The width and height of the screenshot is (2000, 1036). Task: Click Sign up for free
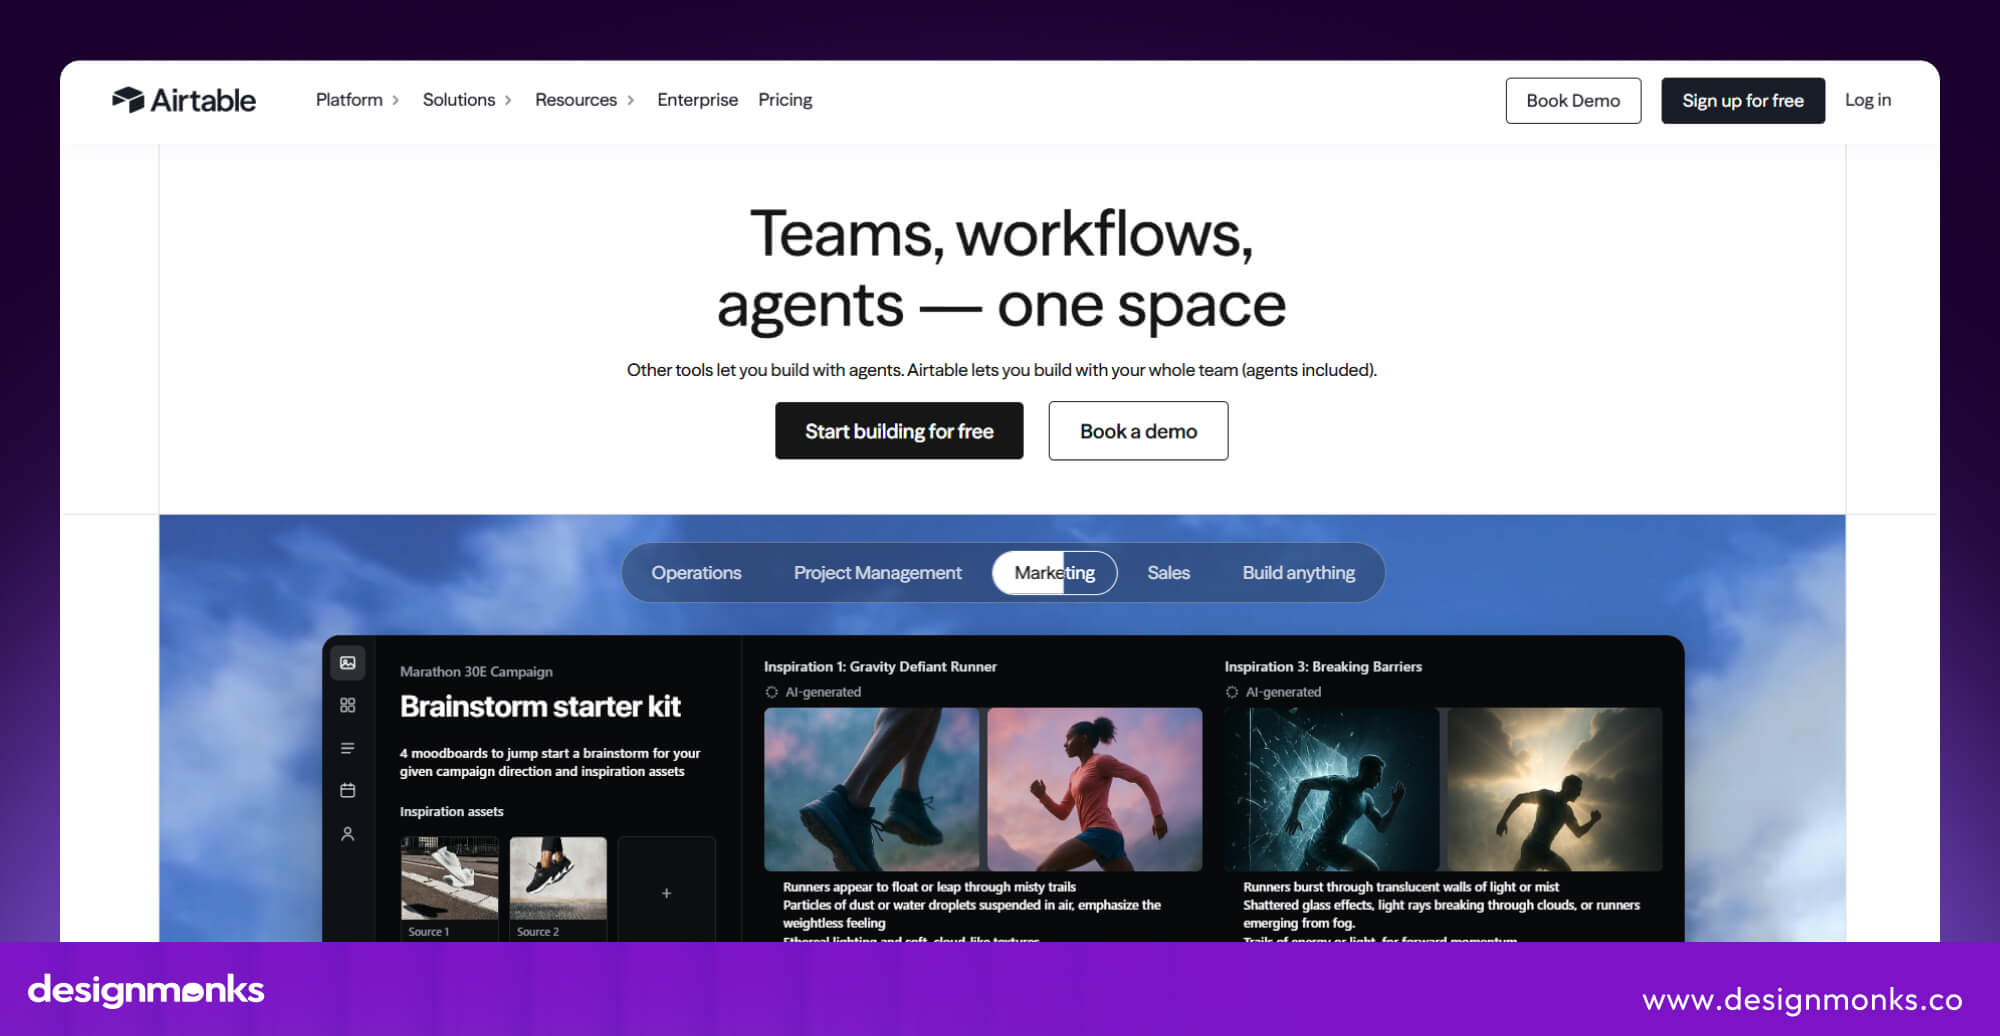(1743, 100)
